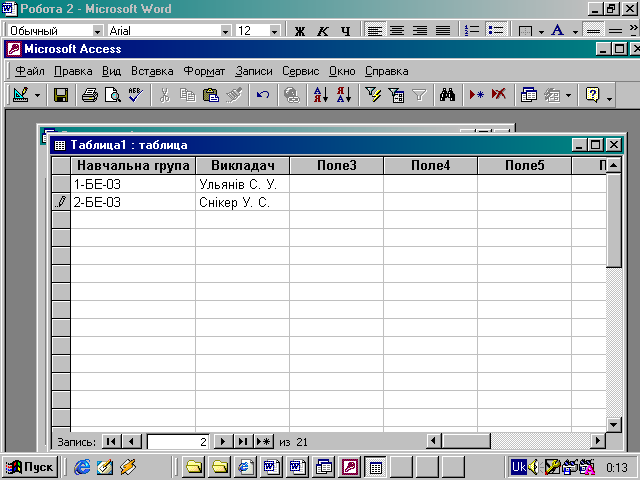Click the record number input field
This screenshot has width=640, height=480.
point(178,442)
